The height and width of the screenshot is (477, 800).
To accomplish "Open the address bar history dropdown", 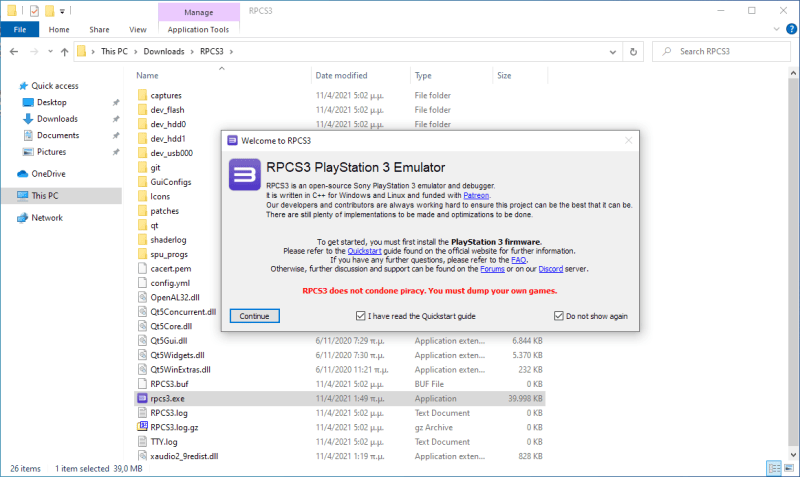I will click(613, 52).
